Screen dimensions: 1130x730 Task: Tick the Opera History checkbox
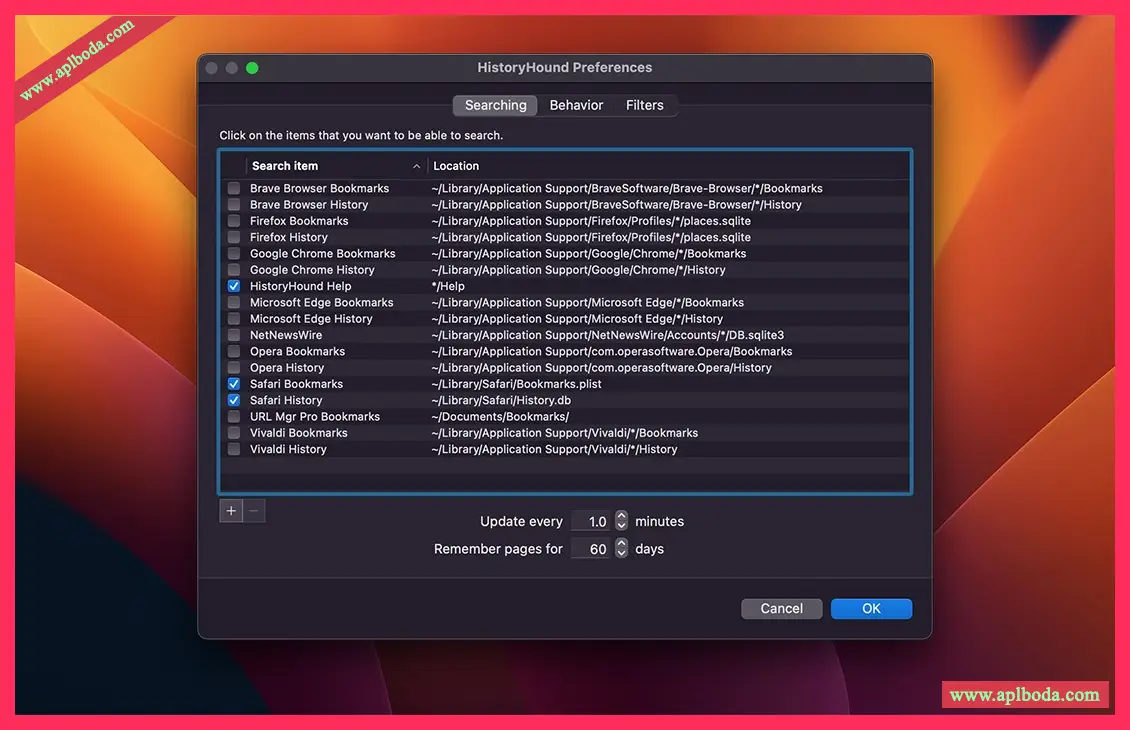click(x=233, y=368)
